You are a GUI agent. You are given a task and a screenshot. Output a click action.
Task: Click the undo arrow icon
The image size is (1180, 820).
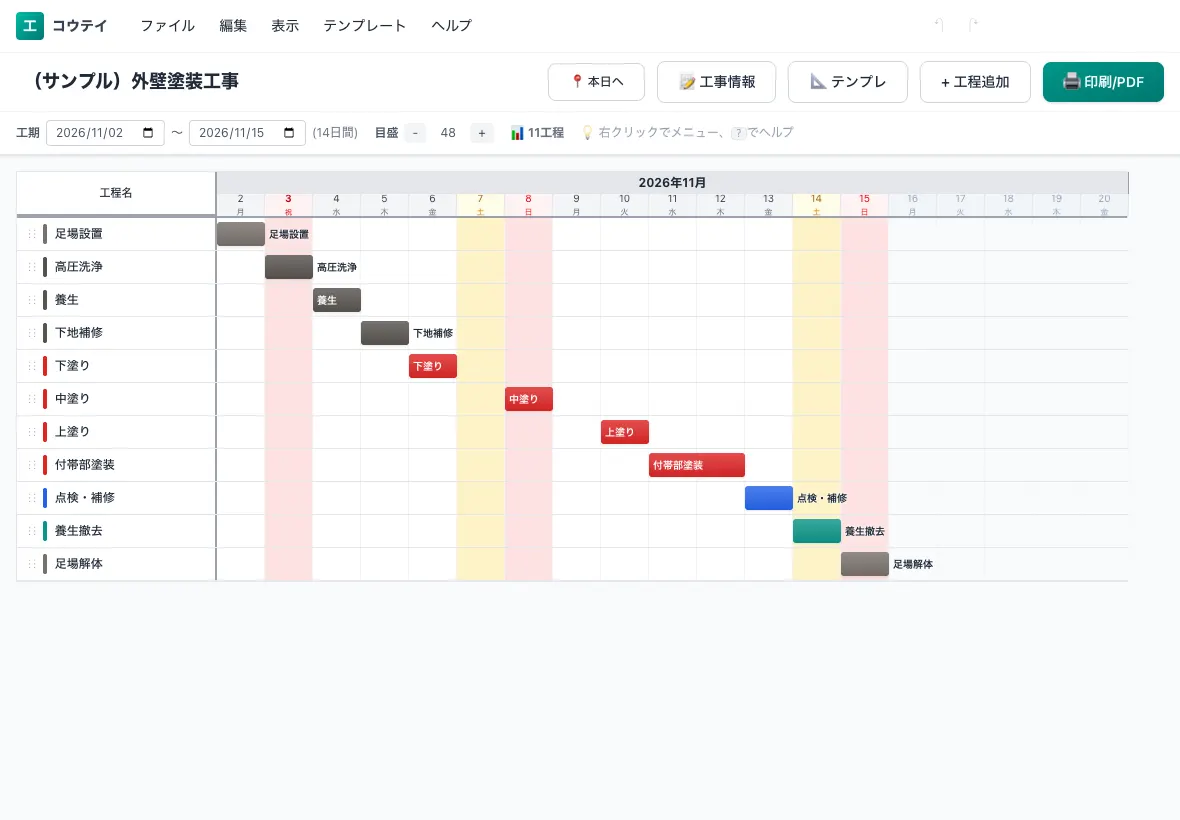(x=939, y=25)
